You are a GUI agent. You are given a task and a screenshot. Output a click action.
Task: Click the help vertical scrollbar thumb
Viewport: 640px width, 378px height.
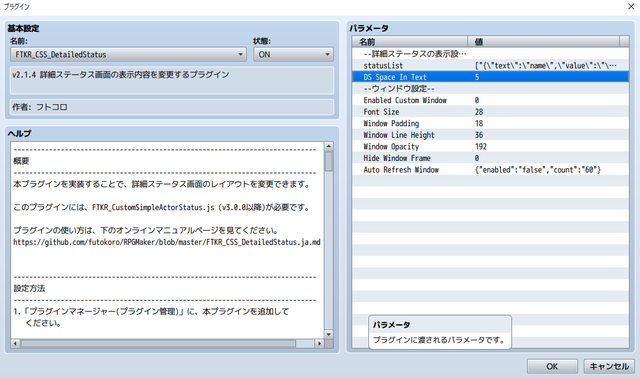(x=329, y=162)
